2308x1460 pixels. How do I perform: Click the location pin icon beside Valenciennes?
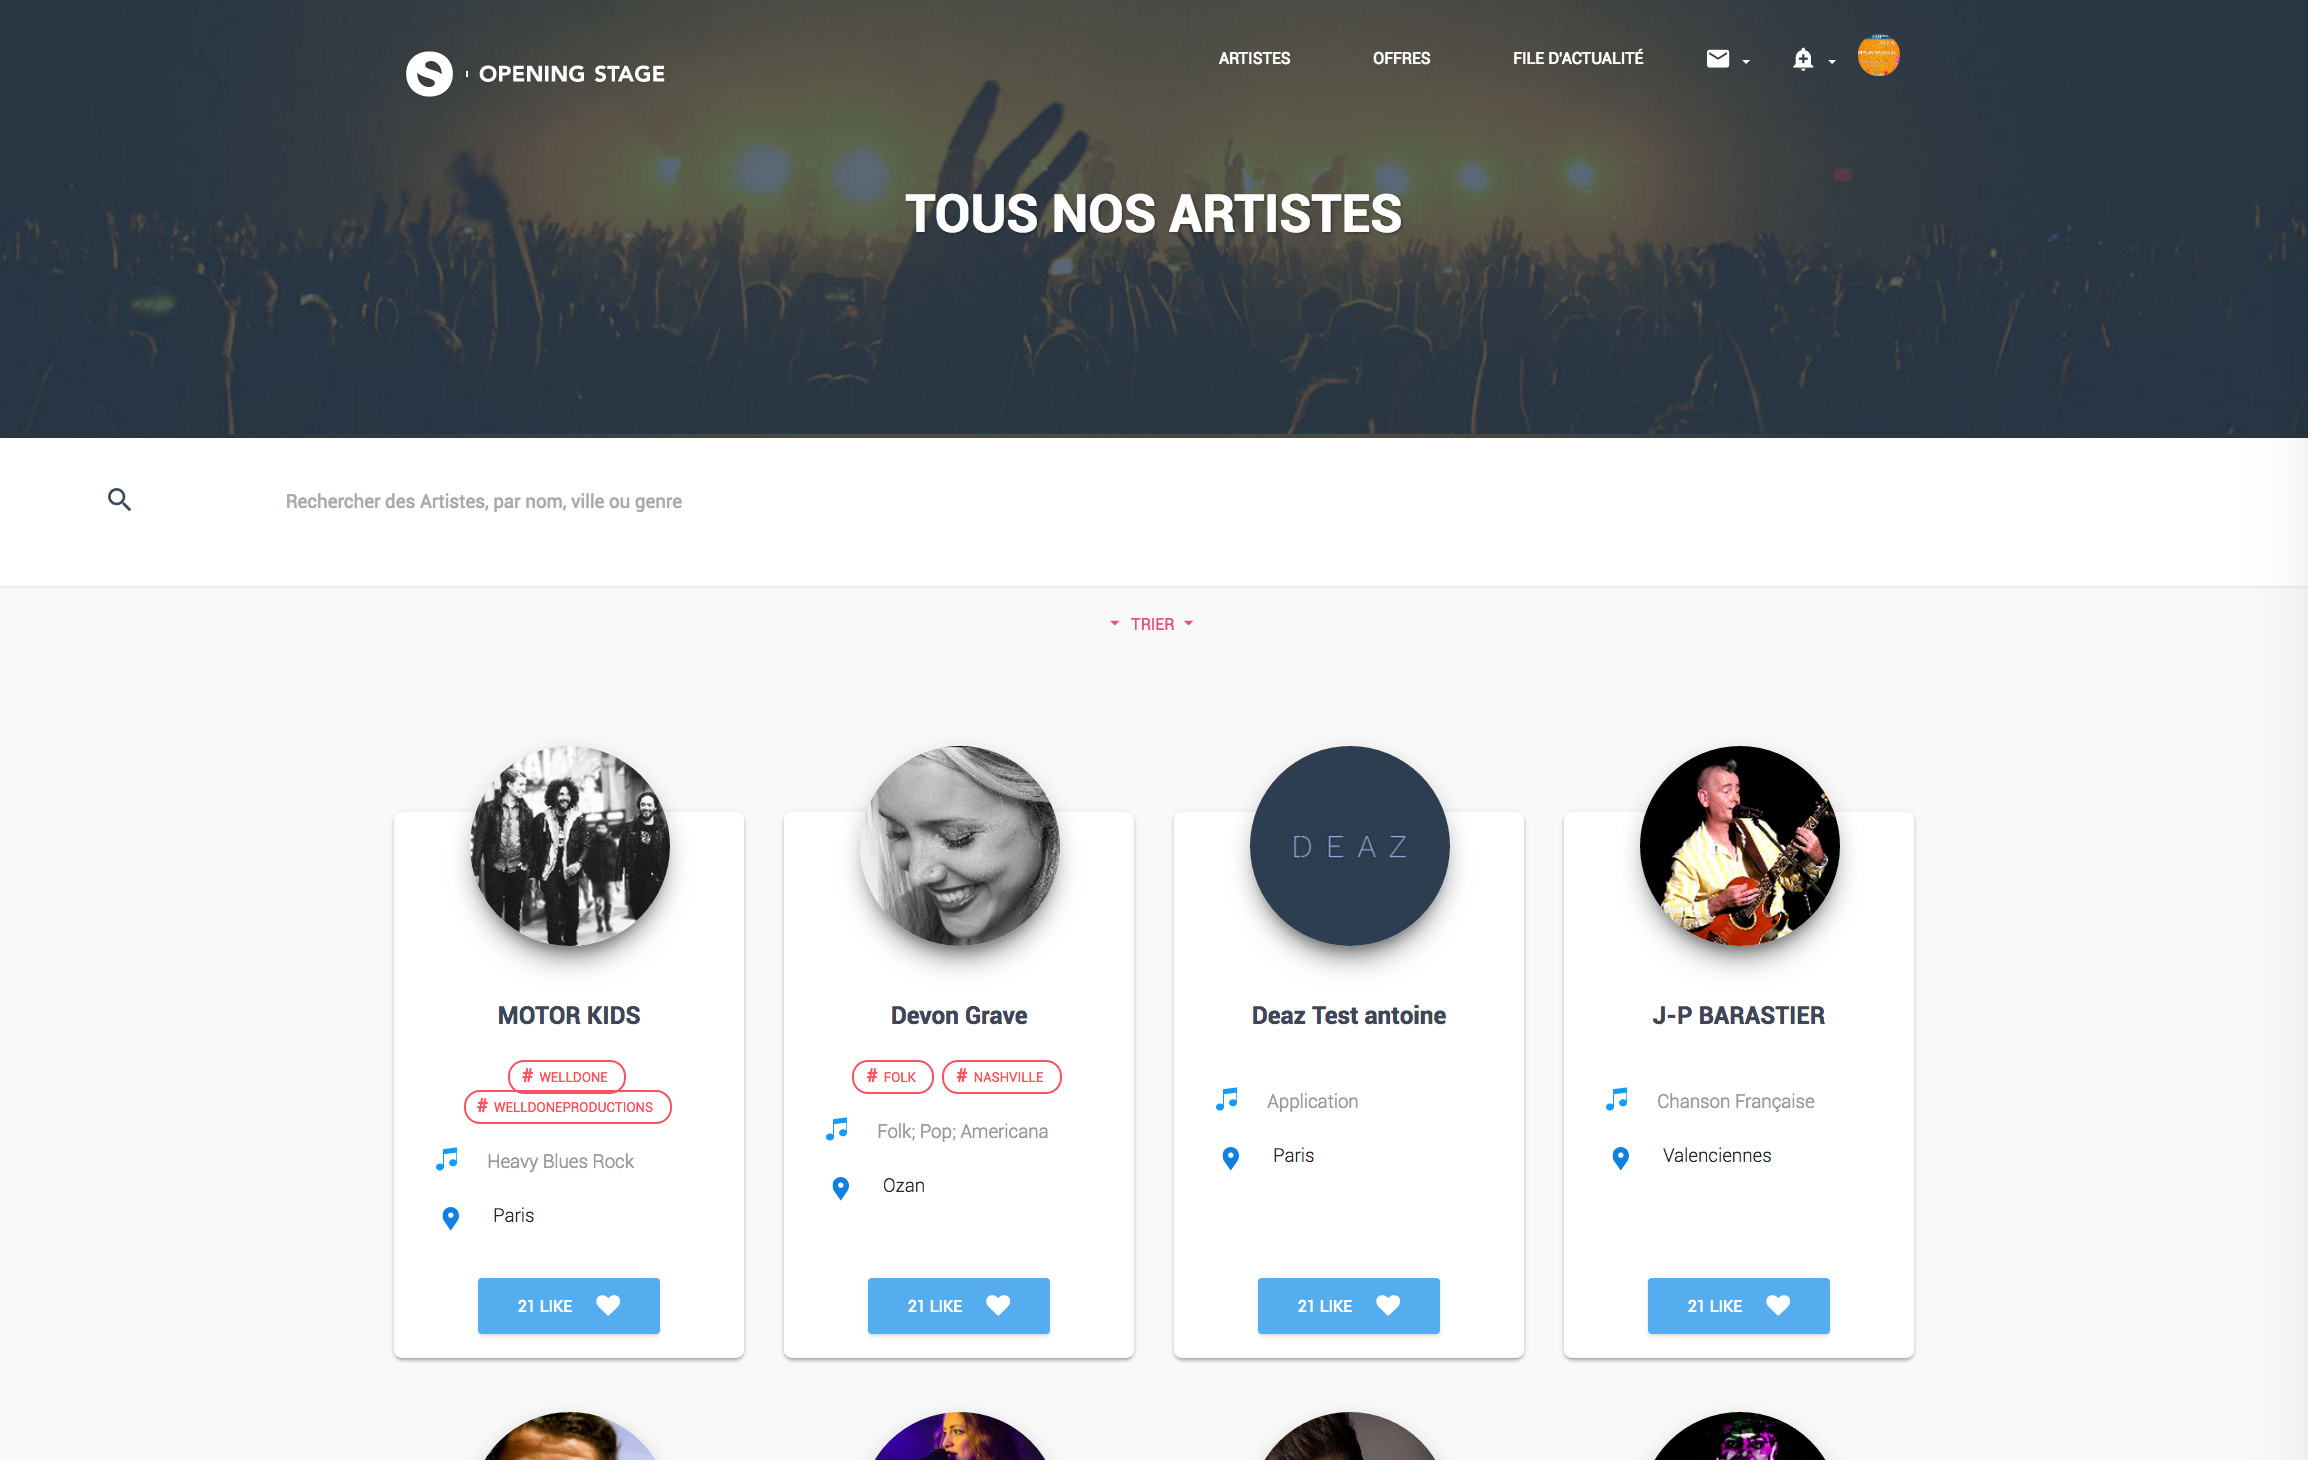pos(1621,1157)
